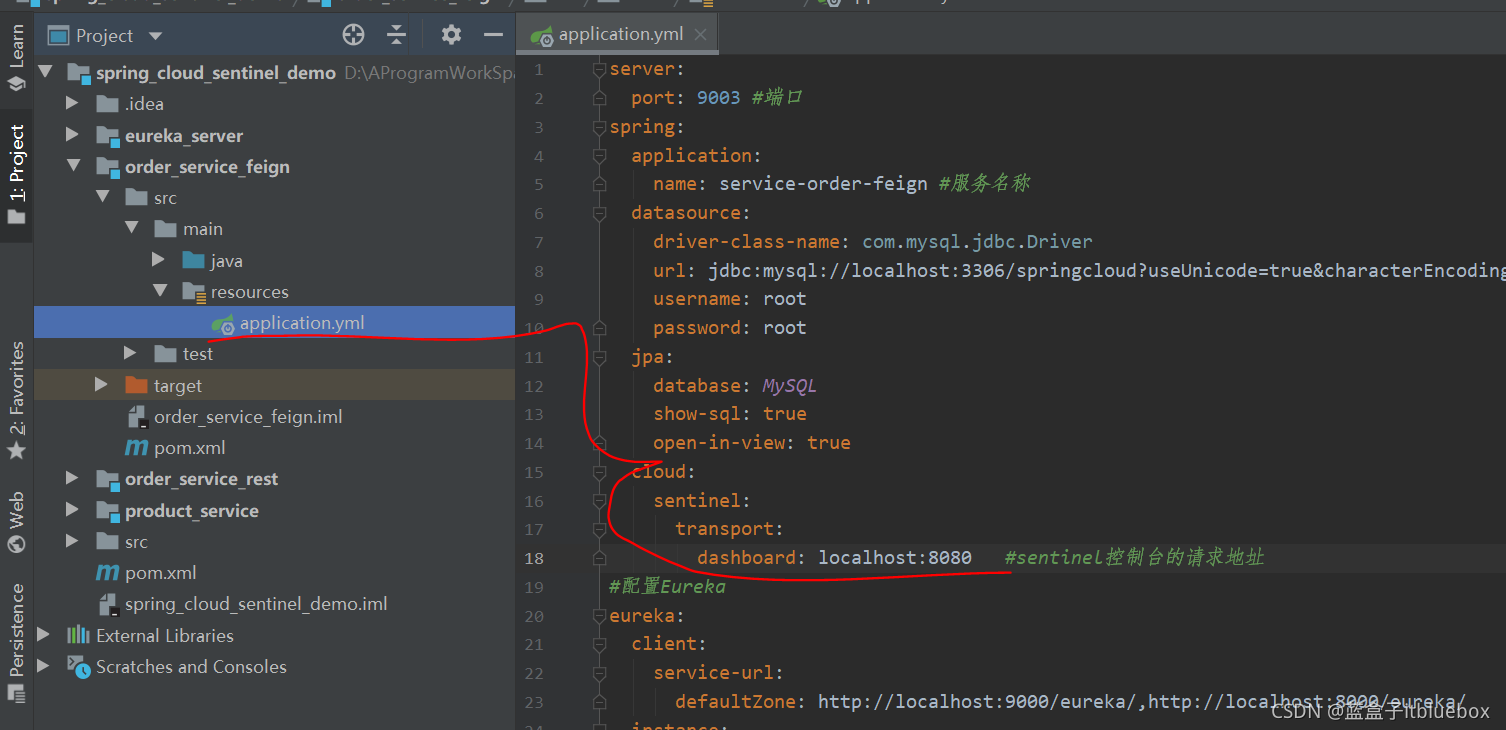Close the application.yml editor tab
Viewport: 1506px width, 730px height.
click(700, 34)
